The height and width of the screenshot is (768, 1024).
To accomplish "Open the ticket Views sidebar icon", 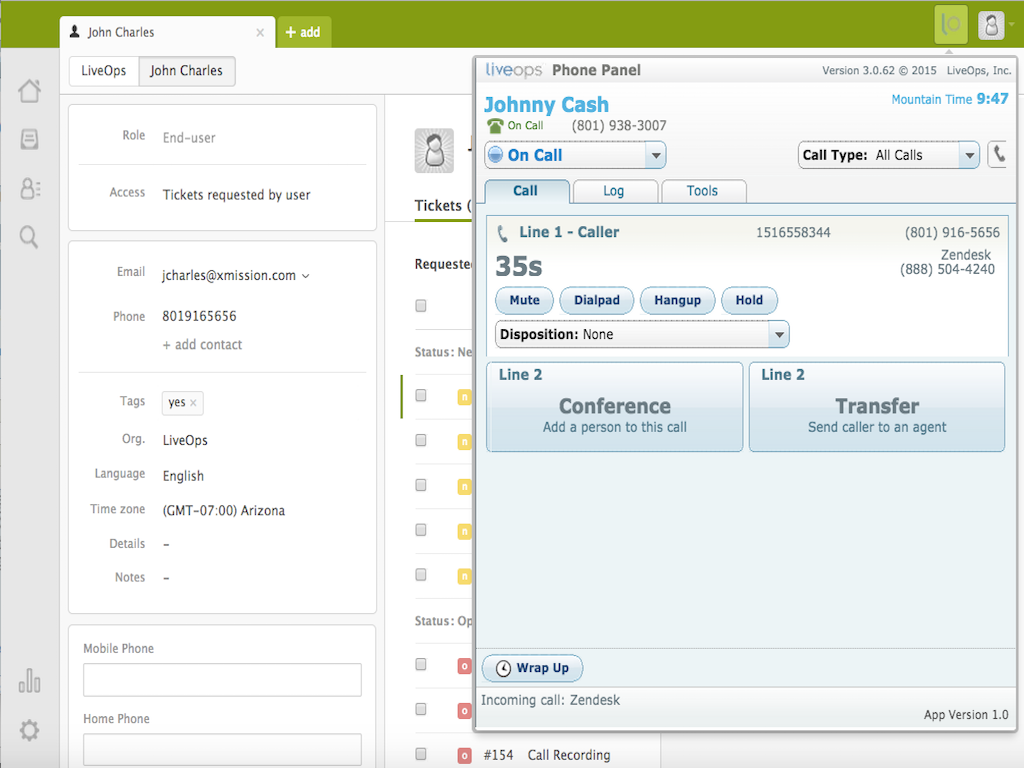I will pos(29,140).
